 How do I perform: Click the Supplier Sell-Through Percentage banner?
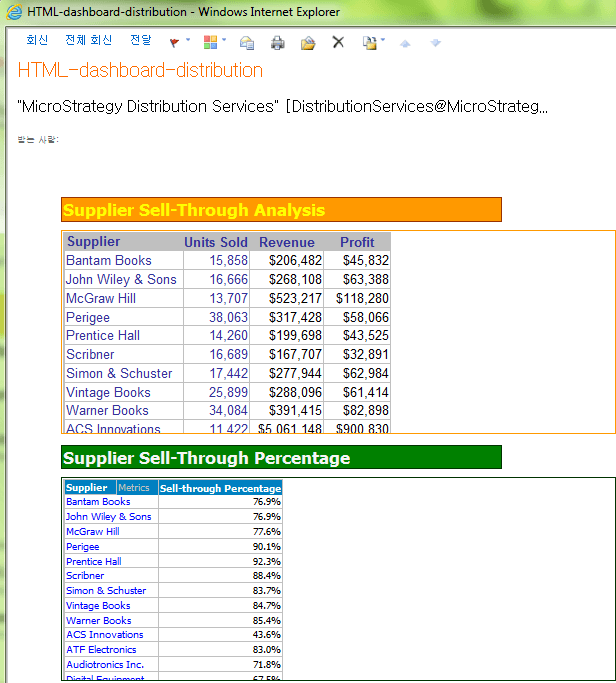(281, 457)
